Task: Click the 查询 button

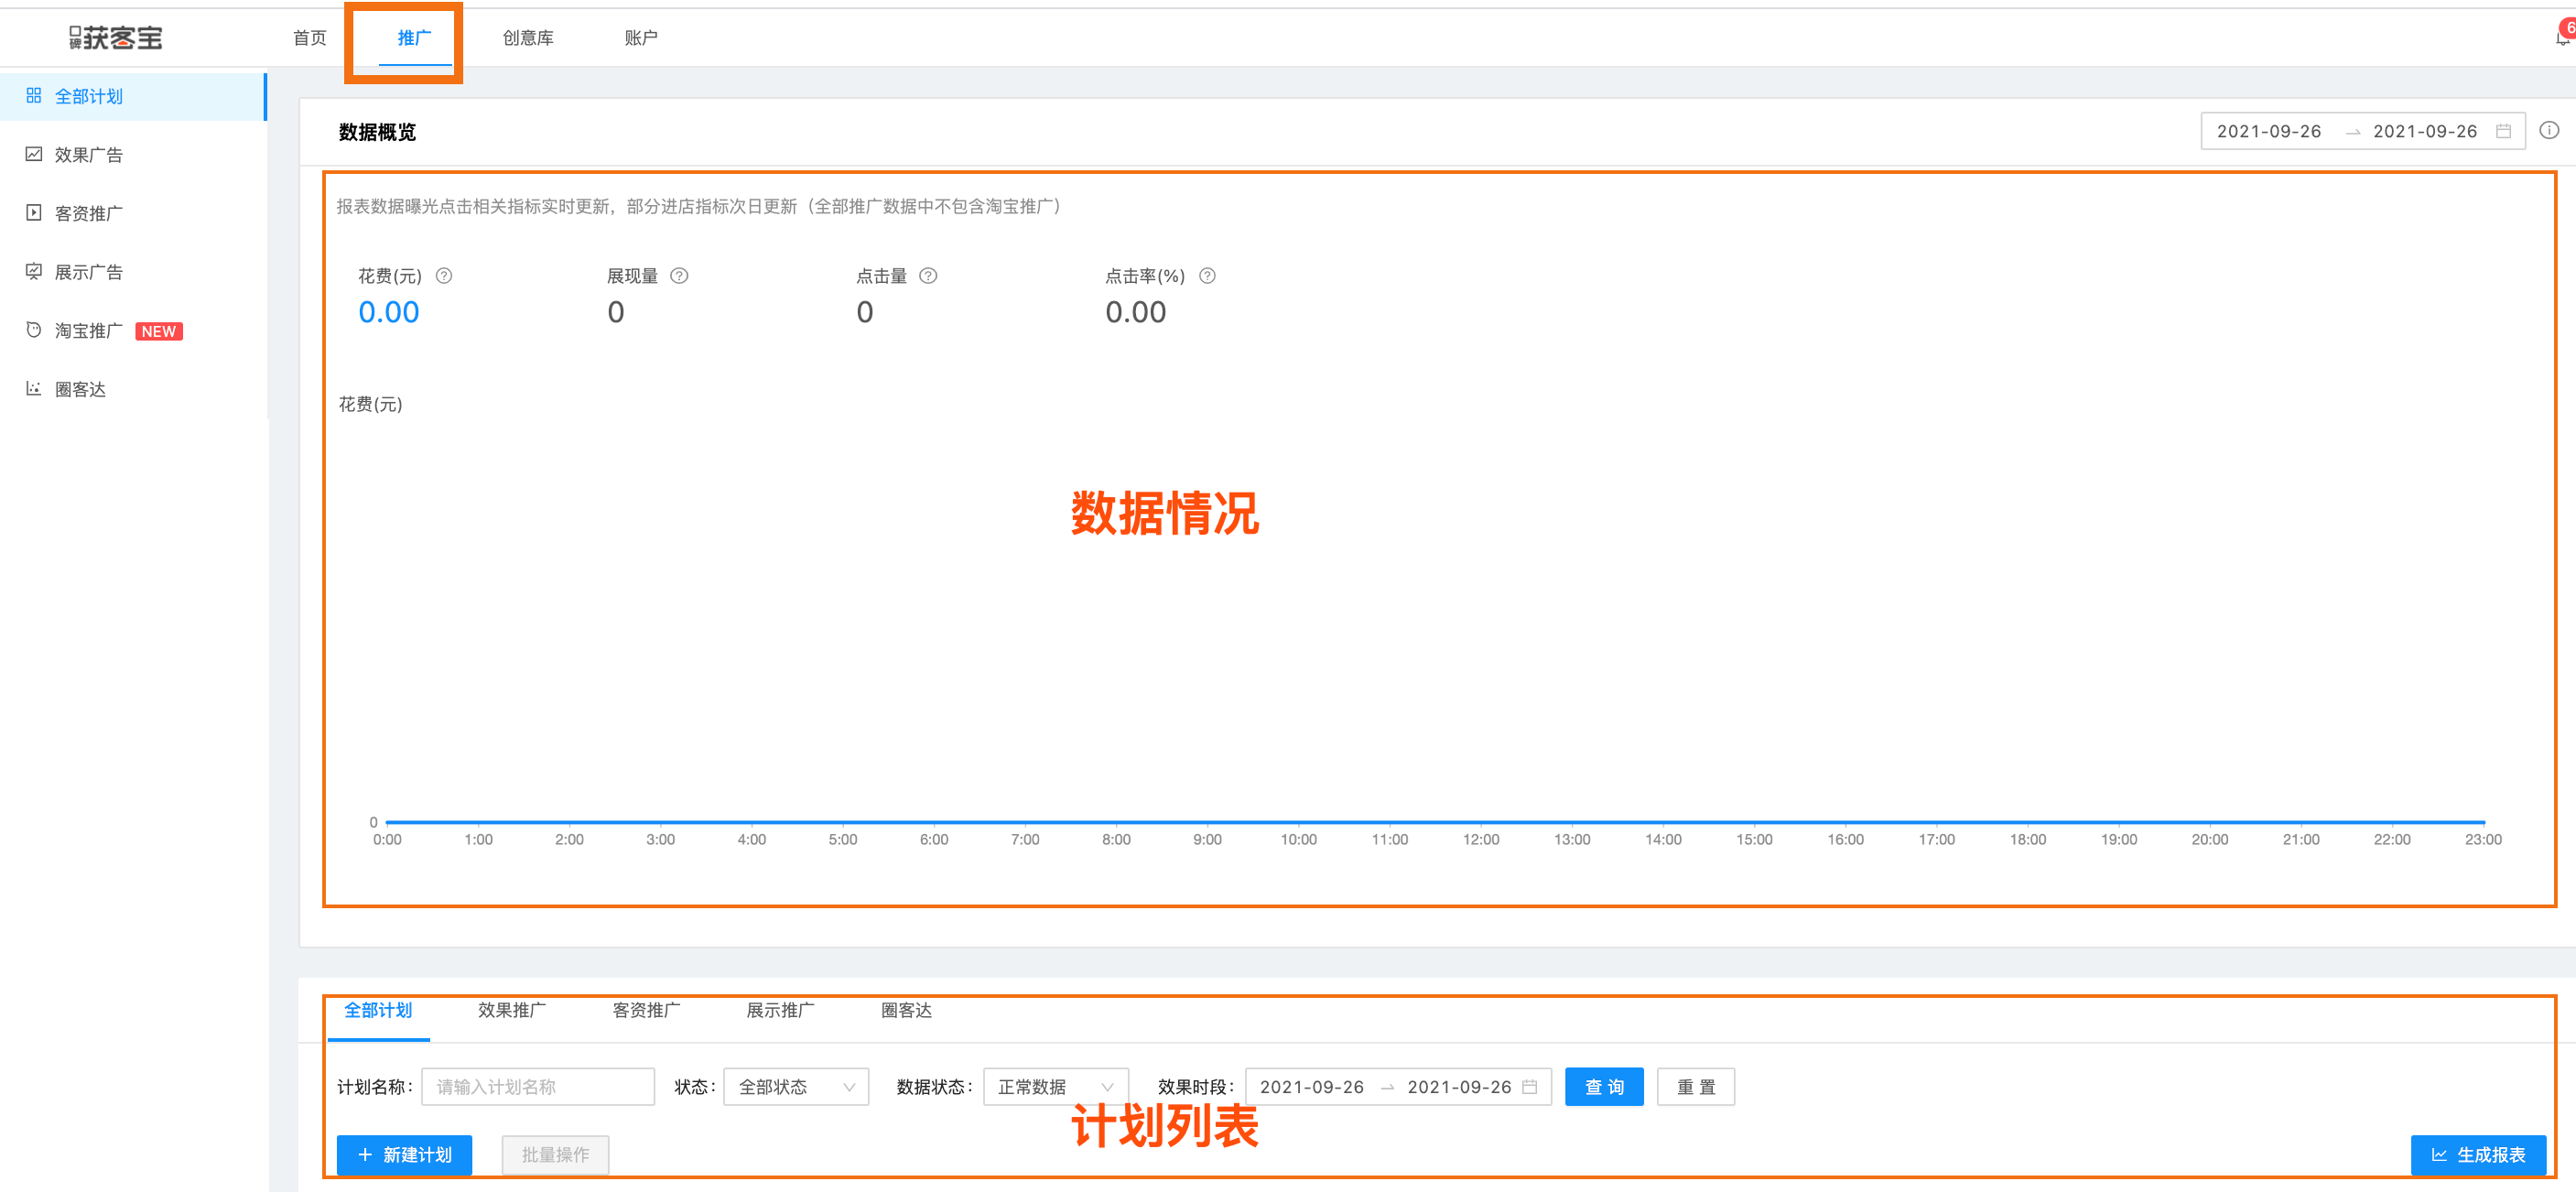Action: point(1603,1087)
